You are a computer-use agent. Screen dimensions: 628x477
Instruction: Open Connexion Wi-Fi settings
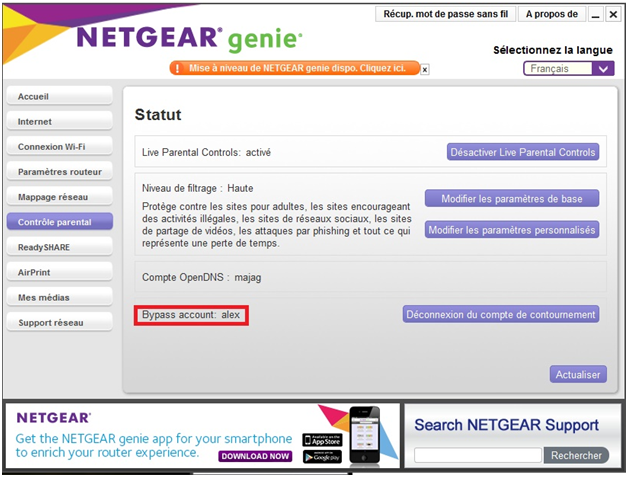click(60, 147)
